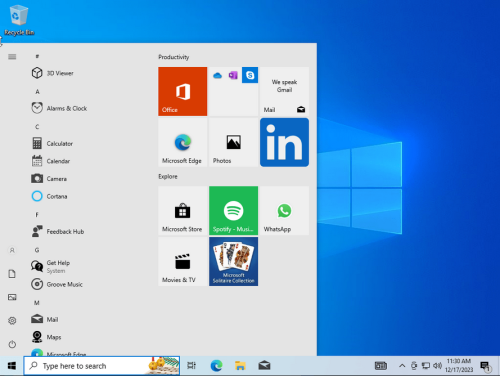Open the WhatsApp tile
500x376 pixels.
click(284, 211)
